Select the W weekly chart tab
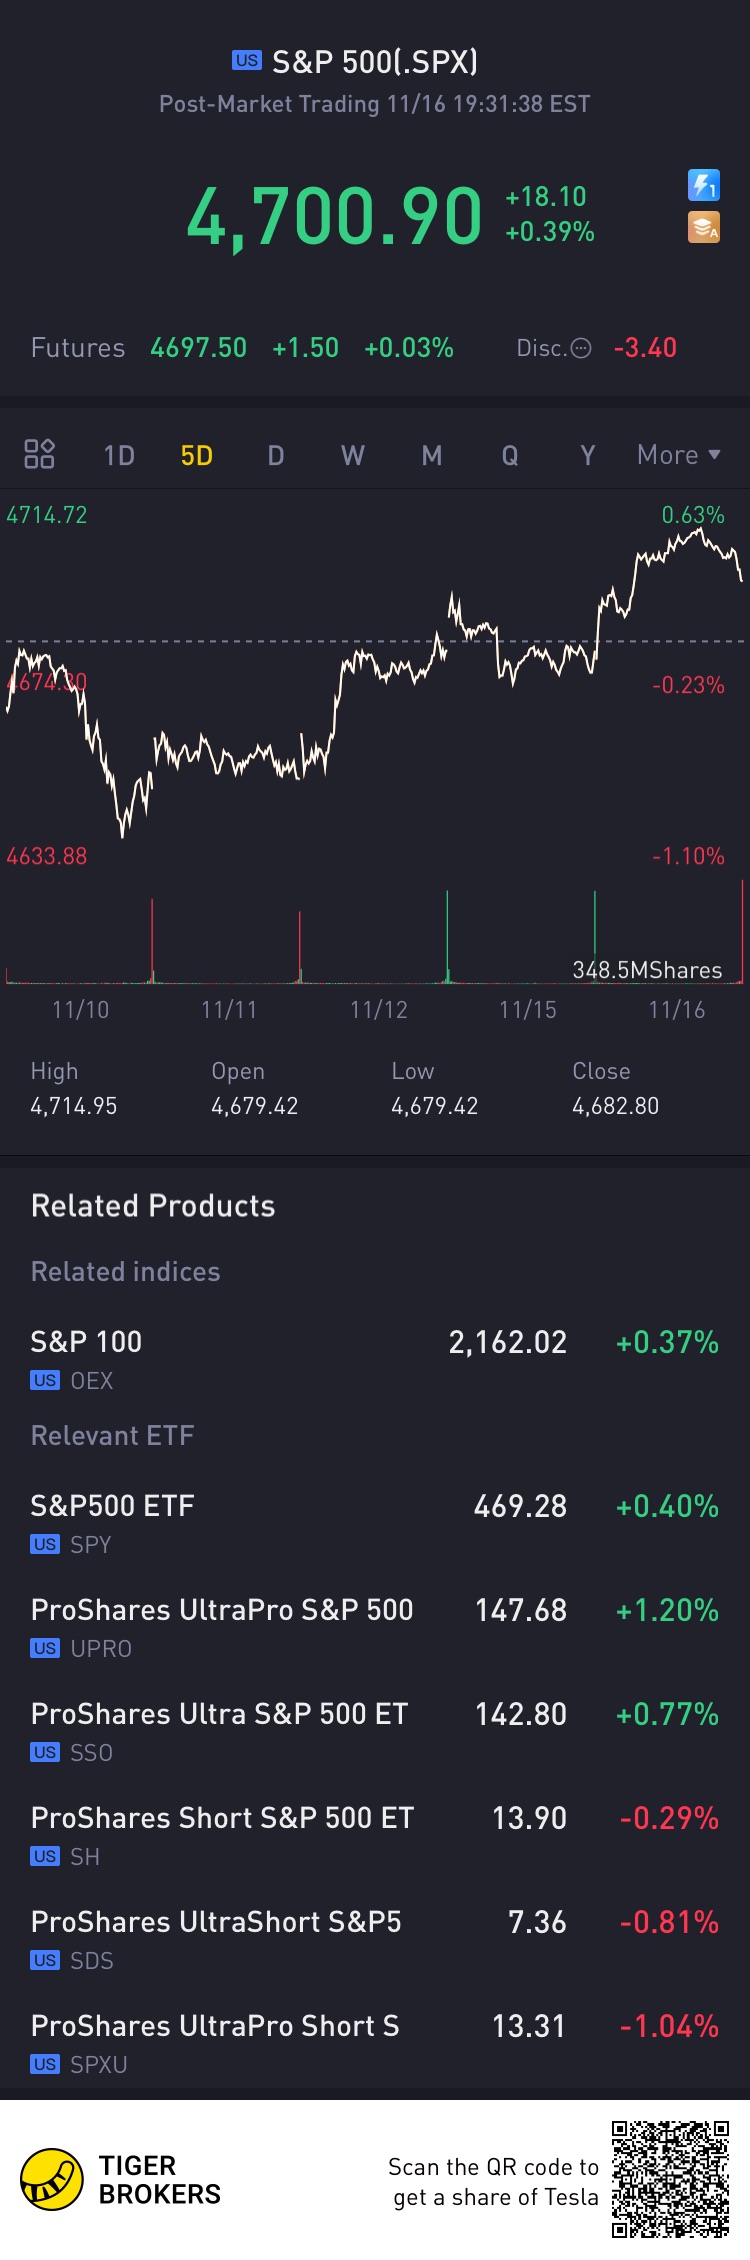 point(352,456)
